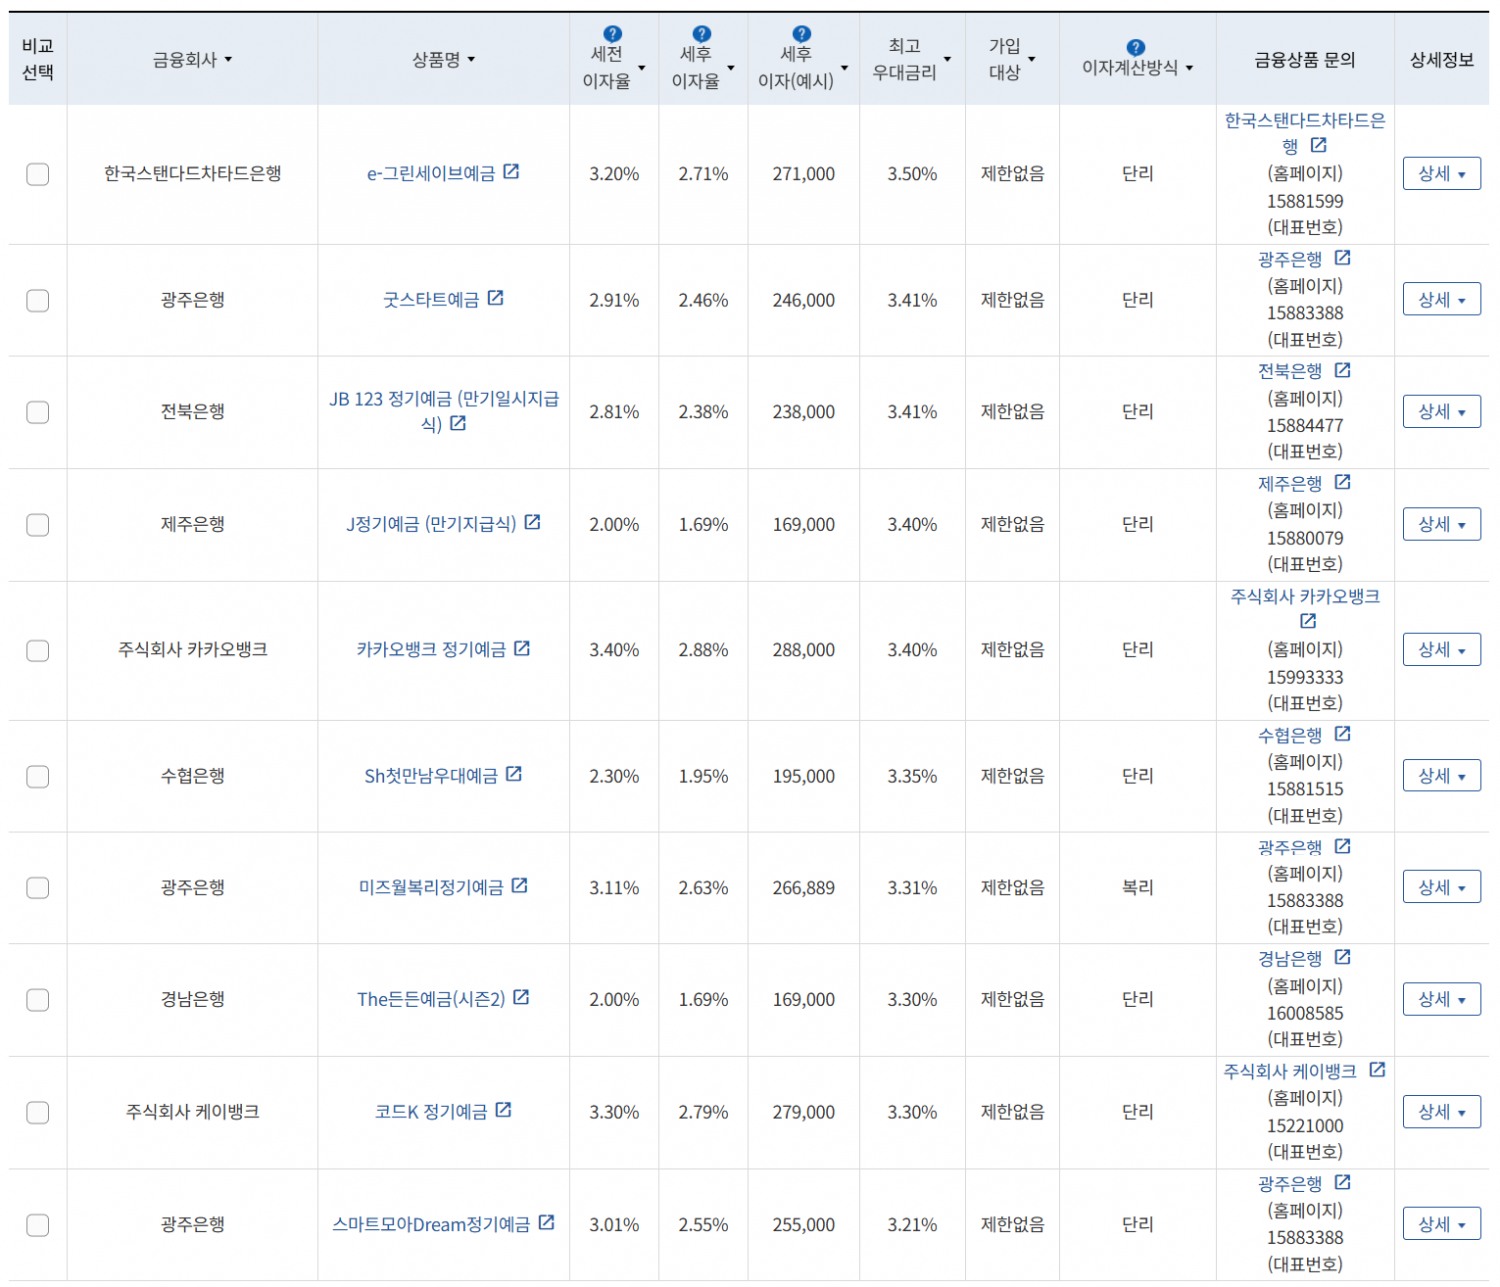Click help icon above 세전 이자율 header
The height and width of the screenshot is (1287, 1500).
(x=613, y=34)
